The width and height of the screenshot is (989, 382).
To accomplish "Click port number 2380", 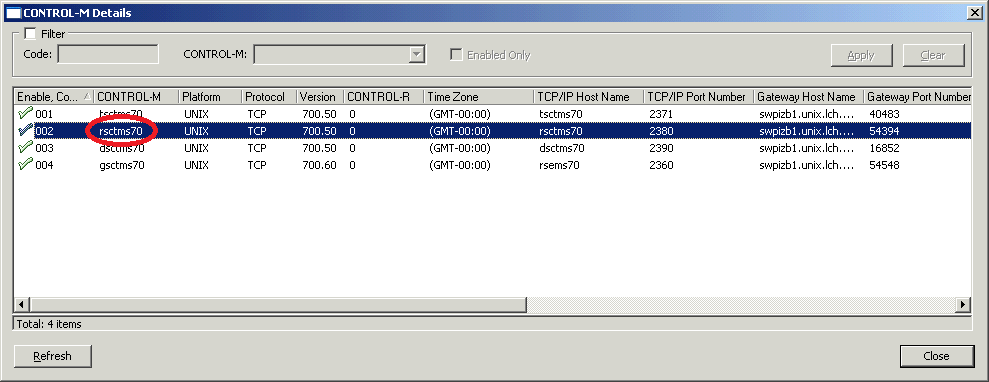I will (661, 131).
